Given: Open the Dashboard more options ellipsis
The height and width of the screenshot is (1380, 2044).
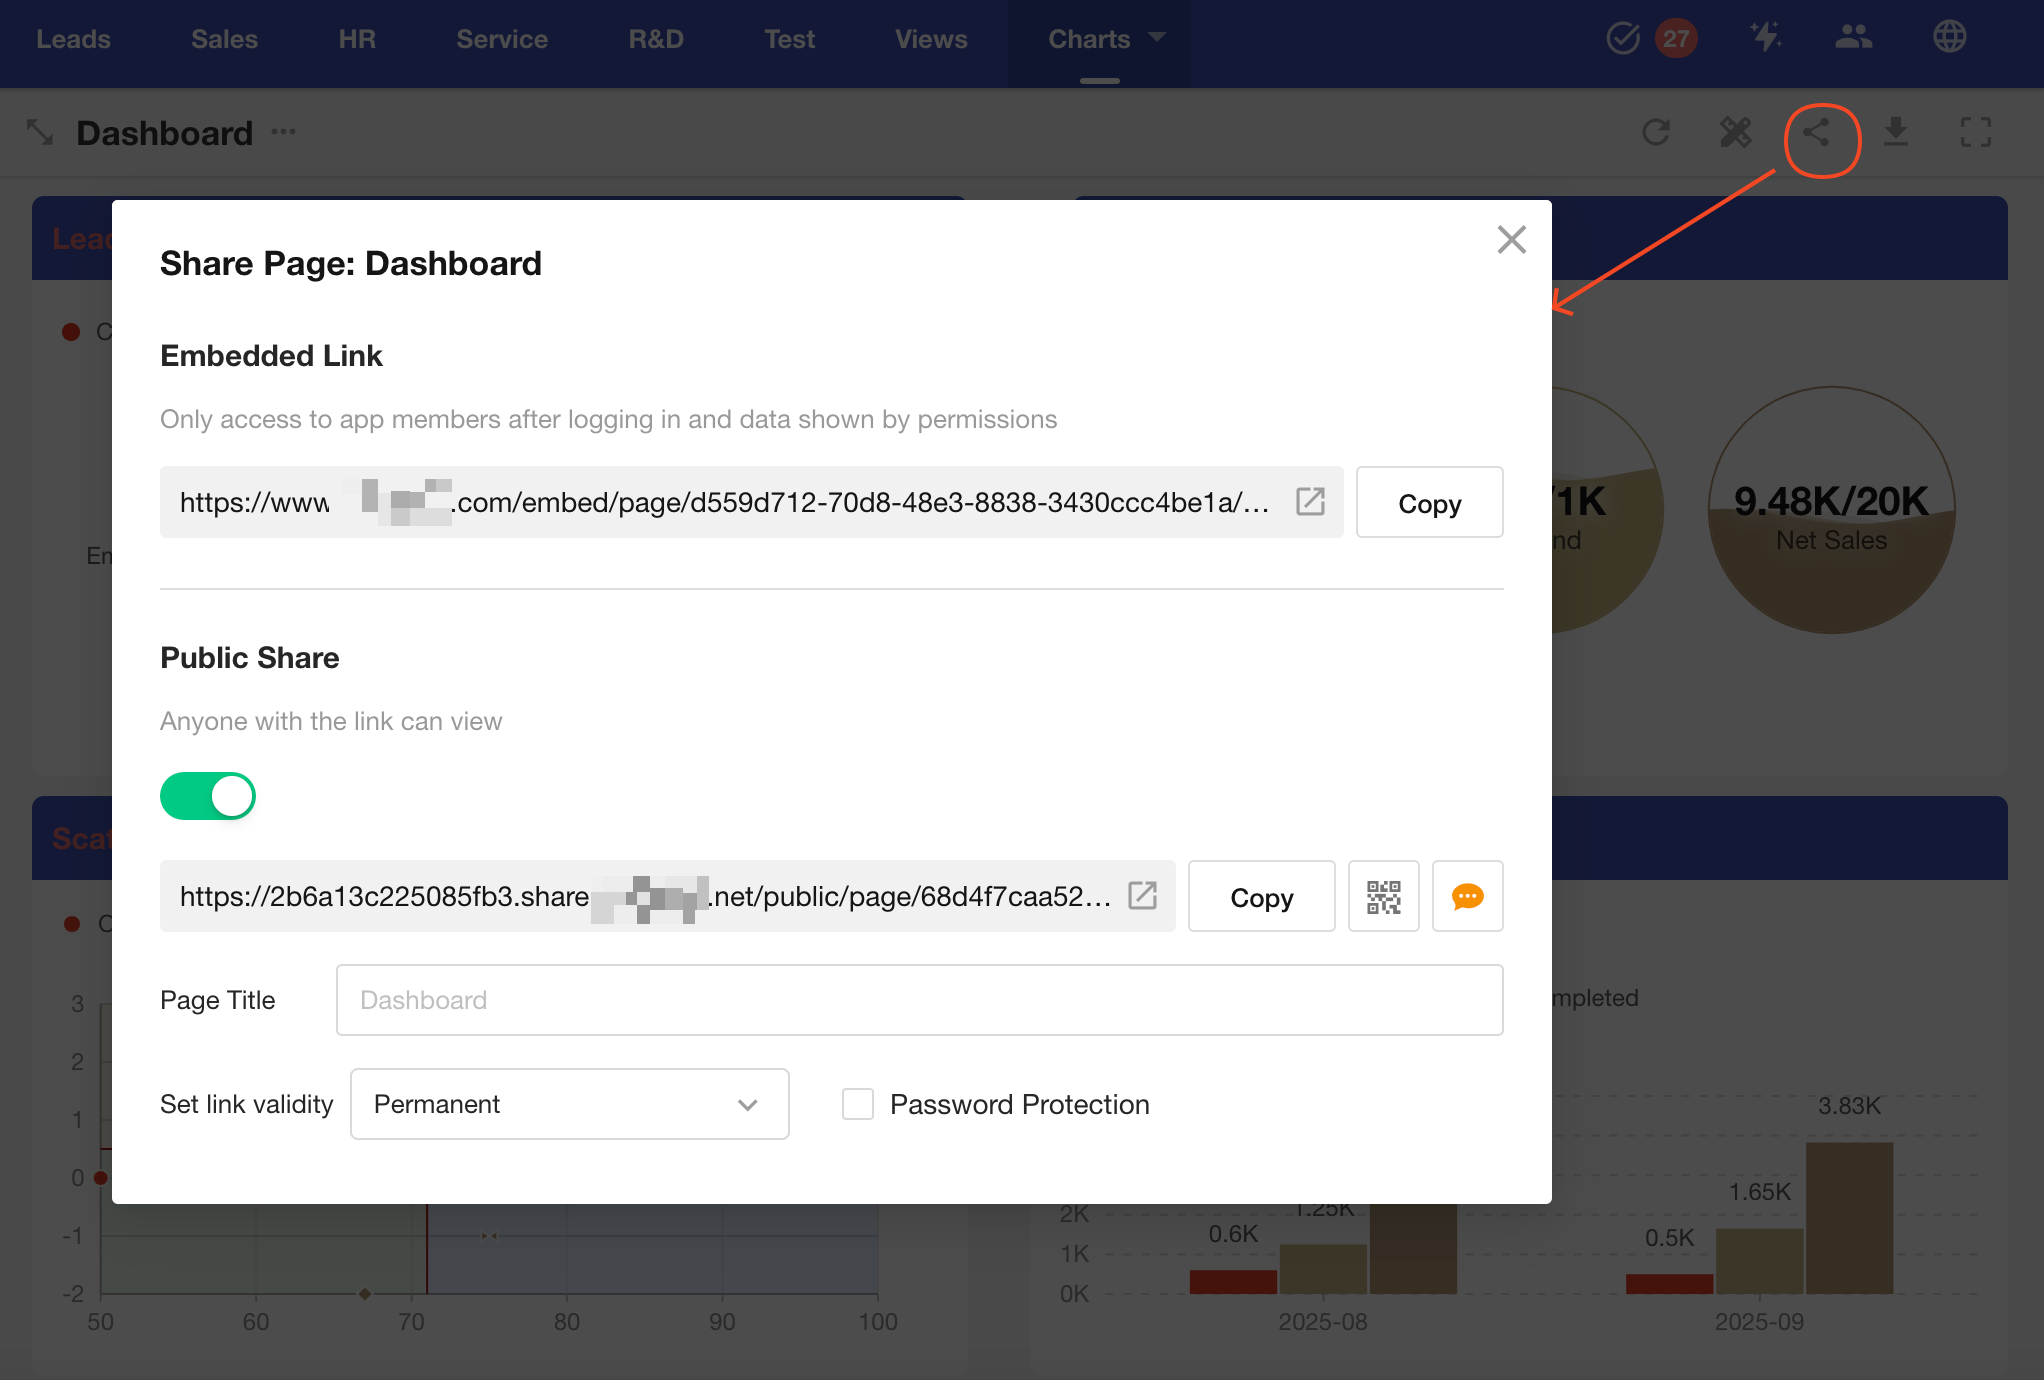Looking at the screenshot, I should pos(284,132).
